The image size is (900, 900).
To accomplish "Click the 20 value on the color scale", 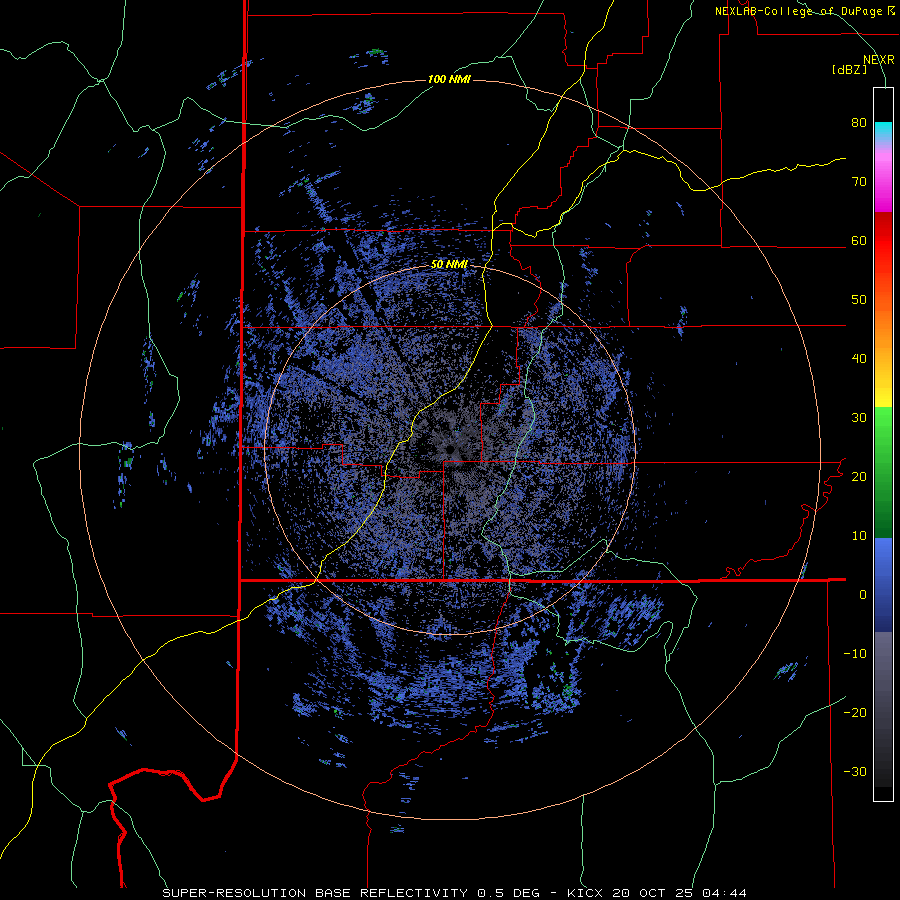I will (x=859, y=477).
